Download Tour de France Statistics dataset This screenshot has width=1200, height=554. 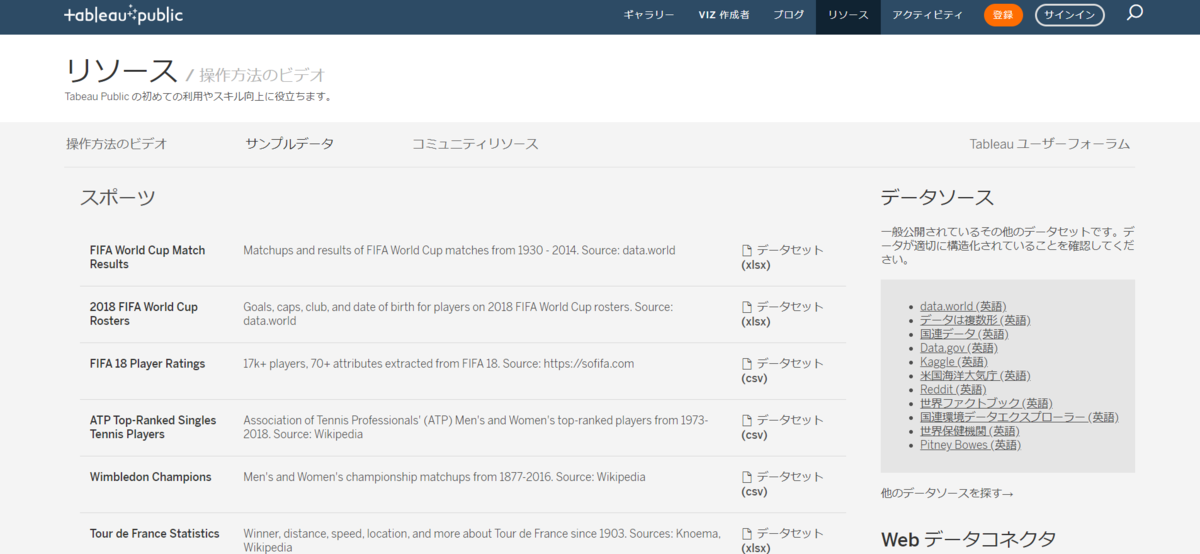pos(782,541)
